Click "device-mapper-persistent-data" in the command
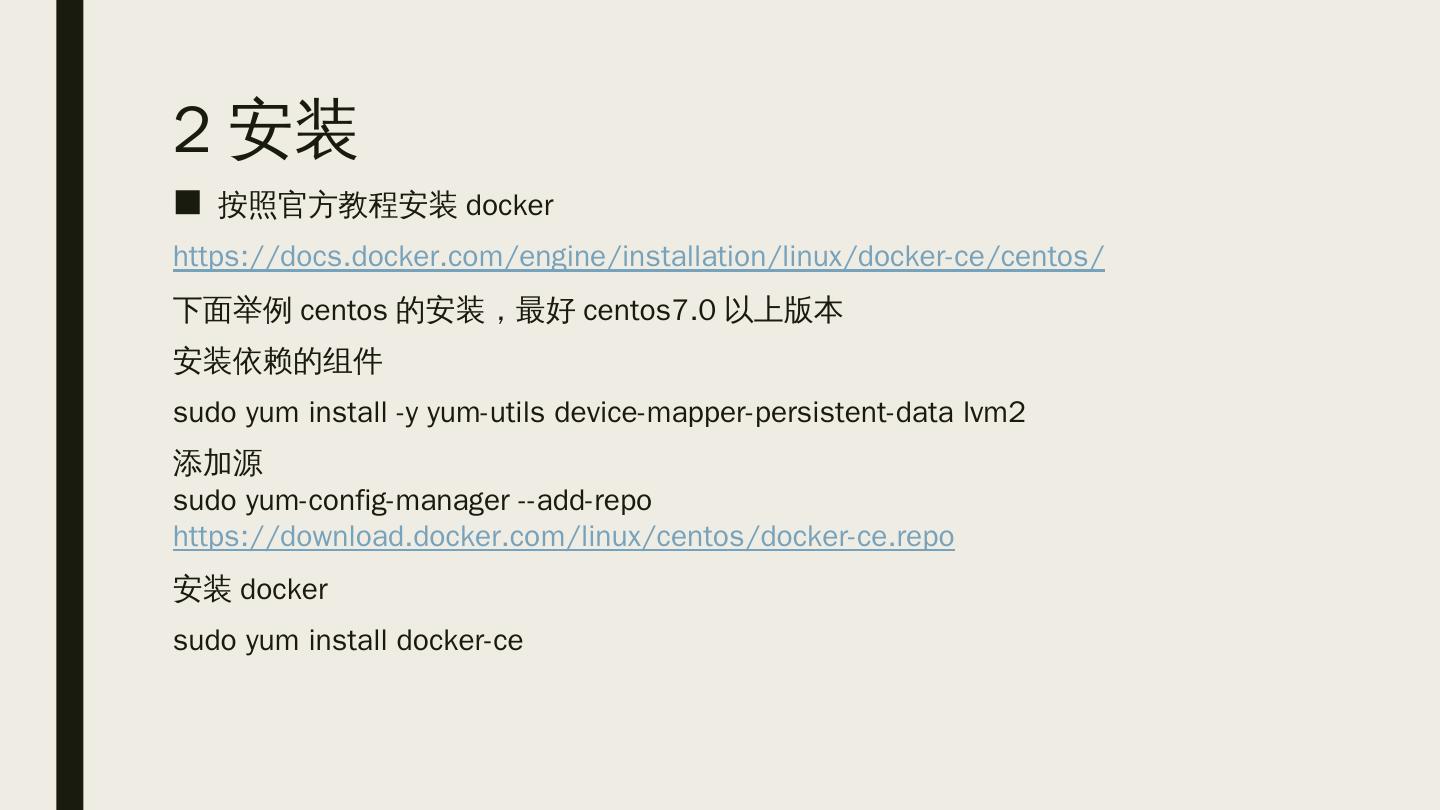The height and width of the screenshot is (810, 1440). (753, 413)
